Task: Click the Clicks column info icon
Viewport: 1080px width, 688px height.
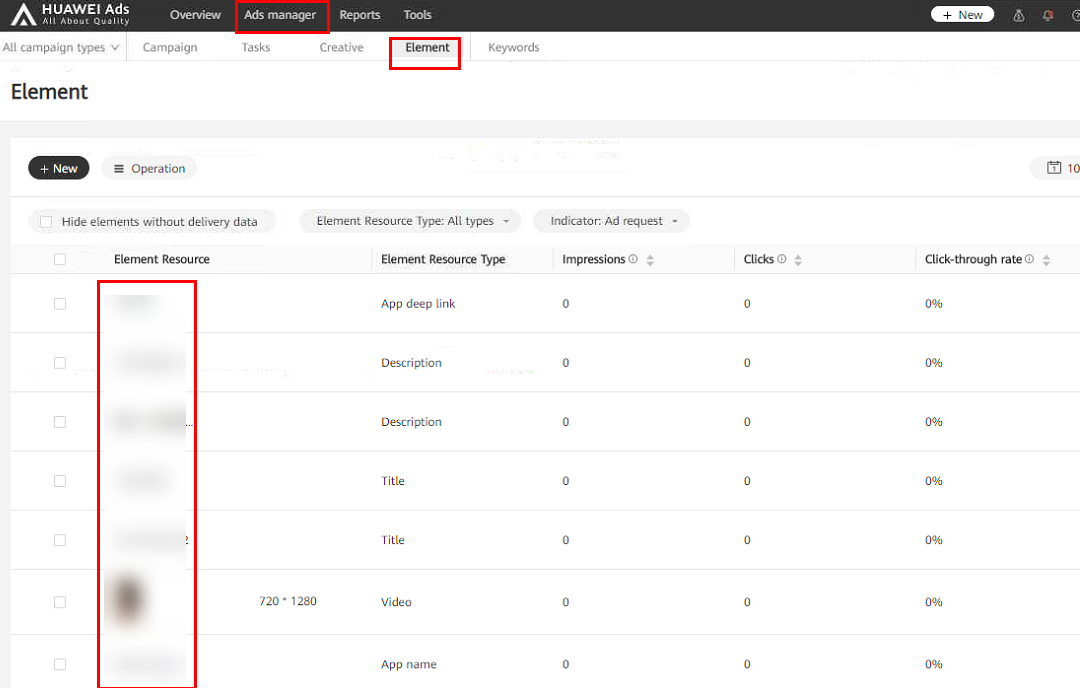Action: click(782, 259)
